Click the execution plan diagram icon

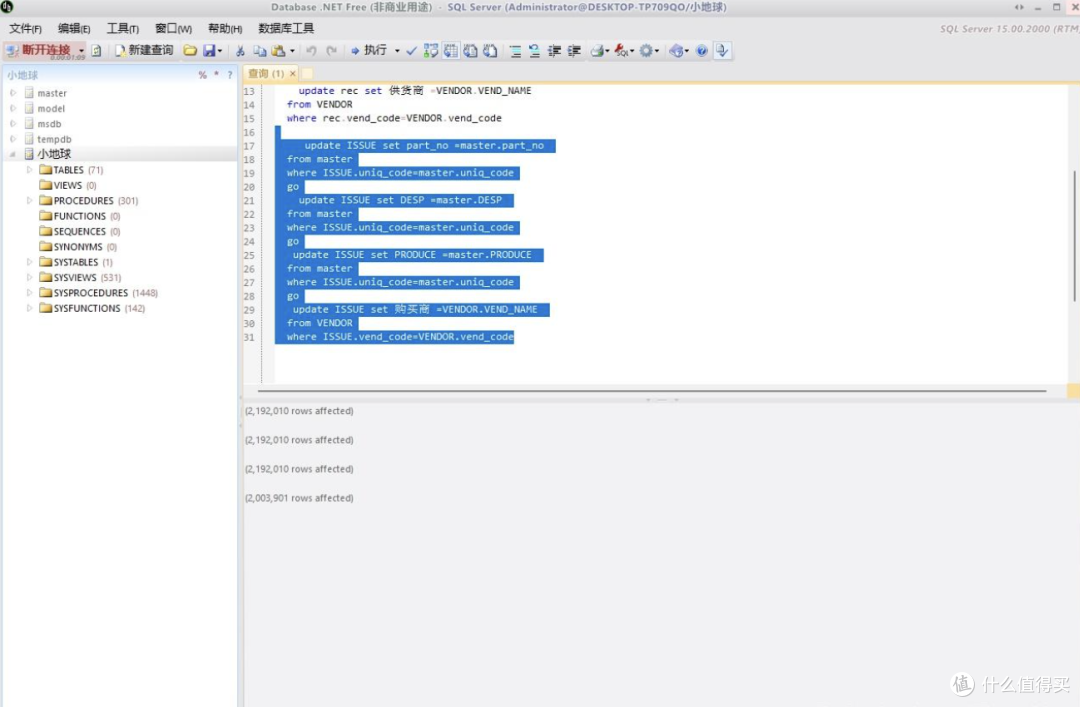pyautogui.click(x=430, y=51)
